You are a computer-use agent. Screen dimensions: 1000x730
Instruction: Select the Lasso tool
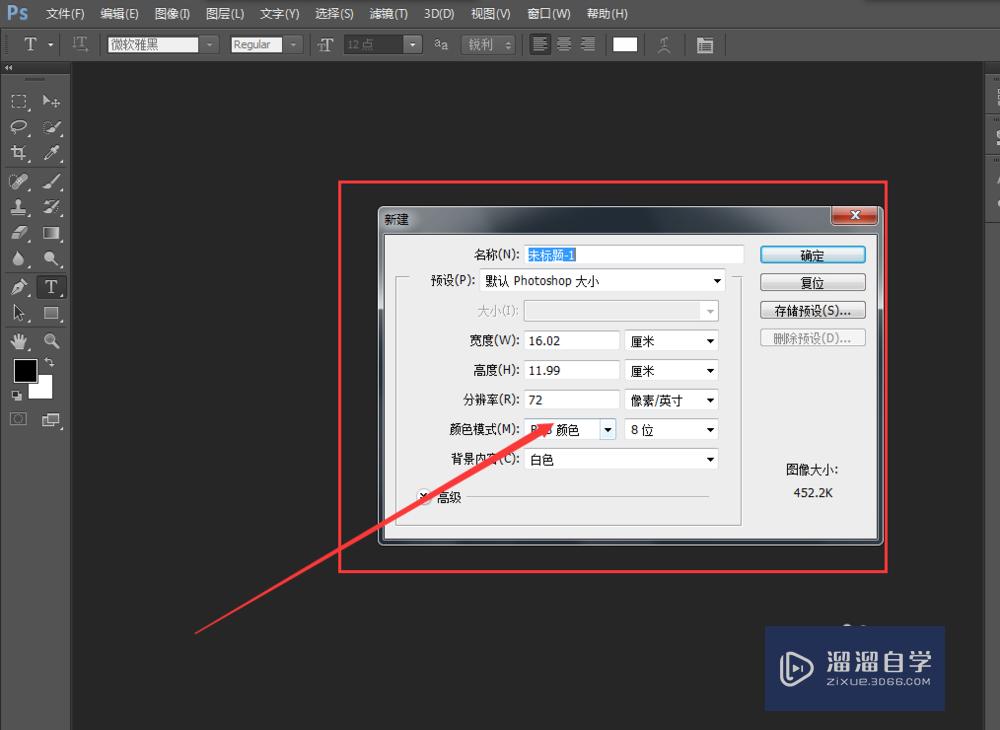click(19, 127)
